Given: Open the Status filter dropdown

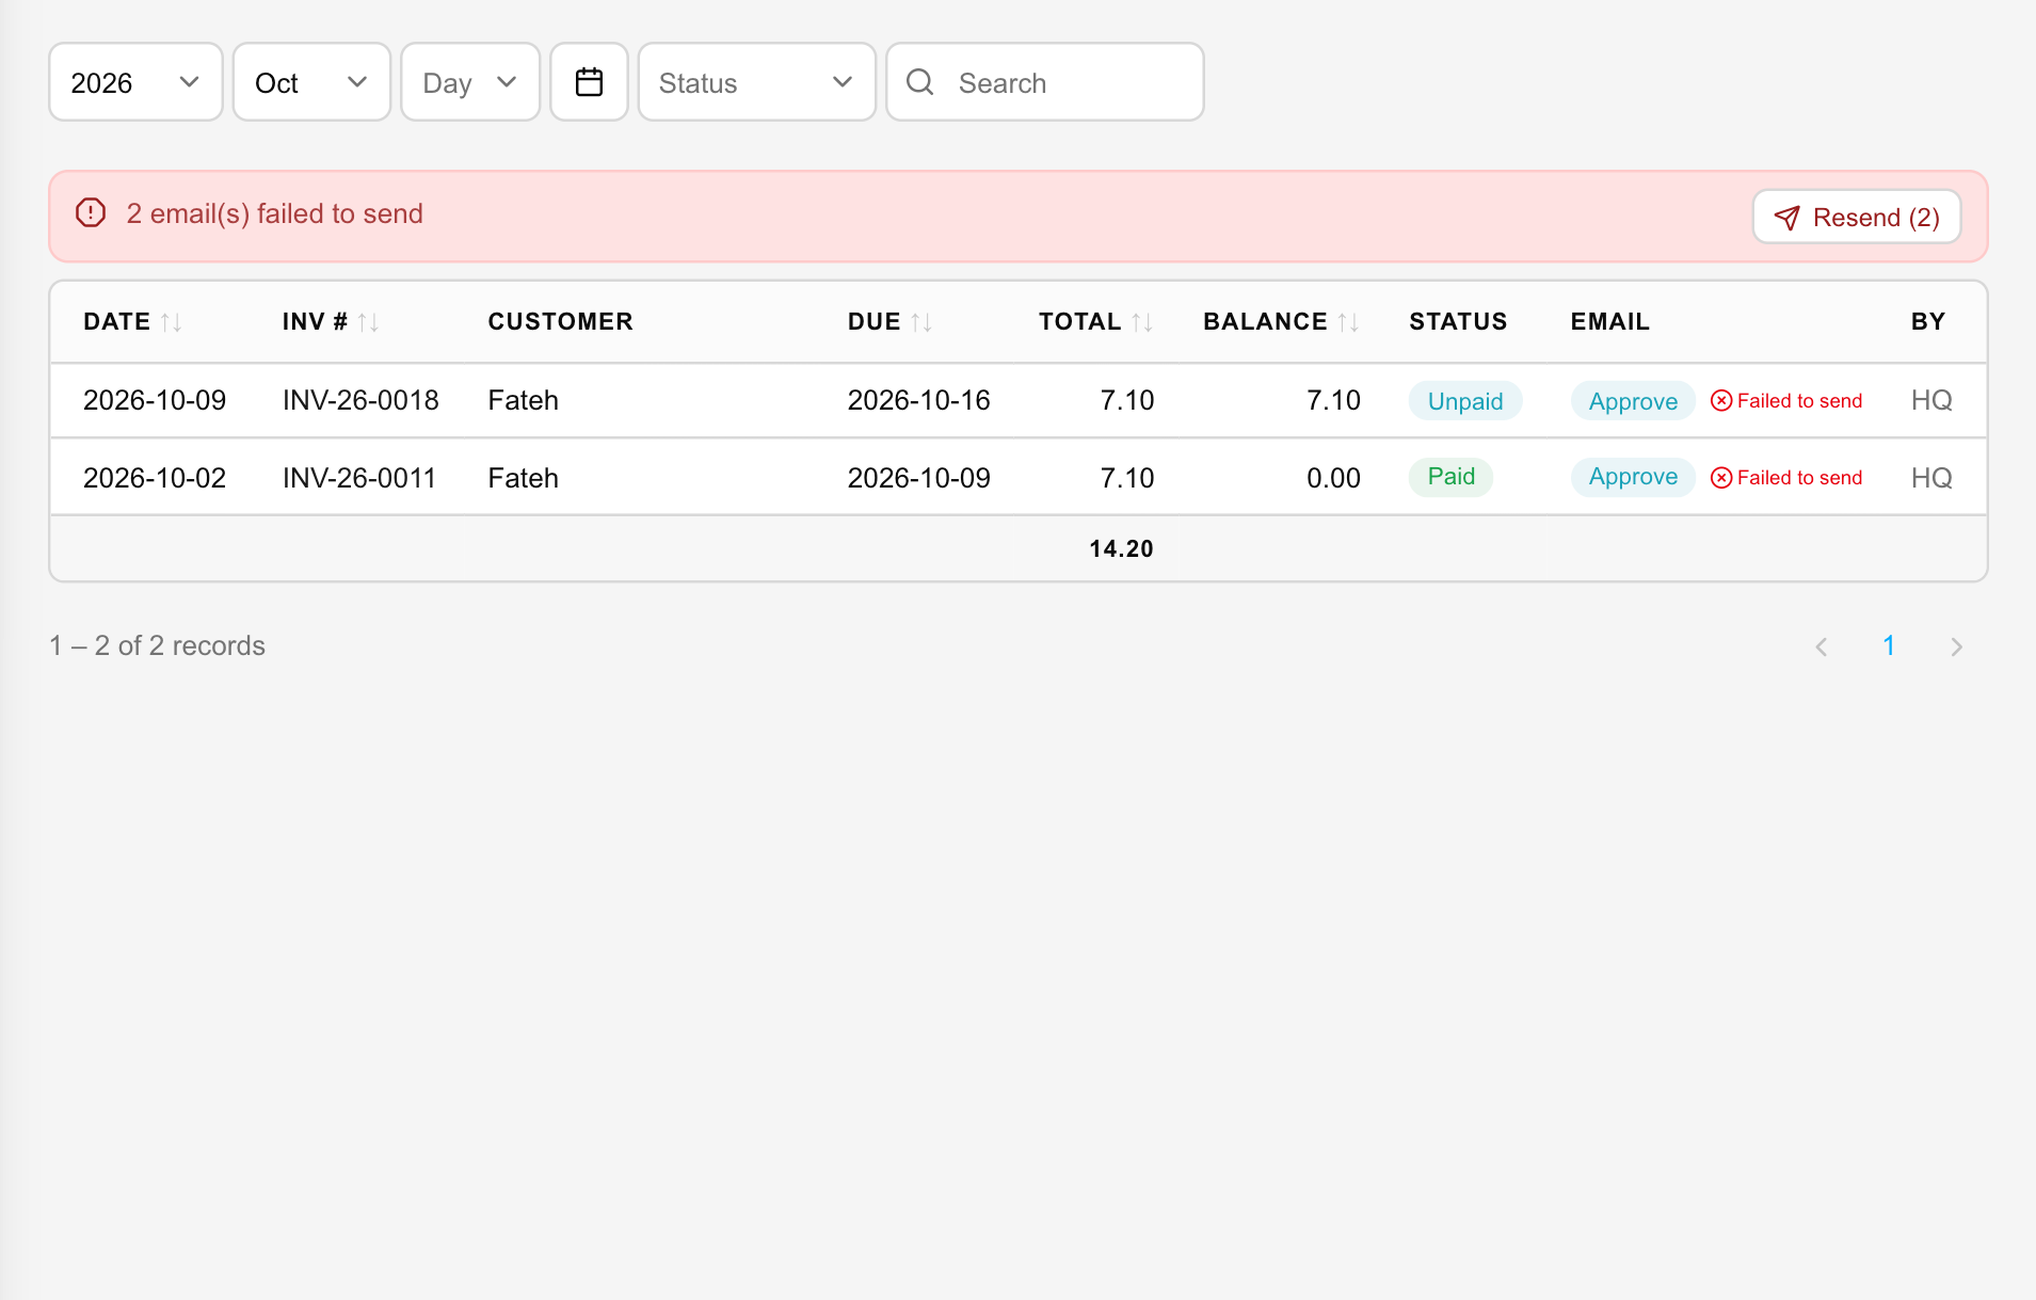Looking at the screenshot, I should [x=757, y=82].
